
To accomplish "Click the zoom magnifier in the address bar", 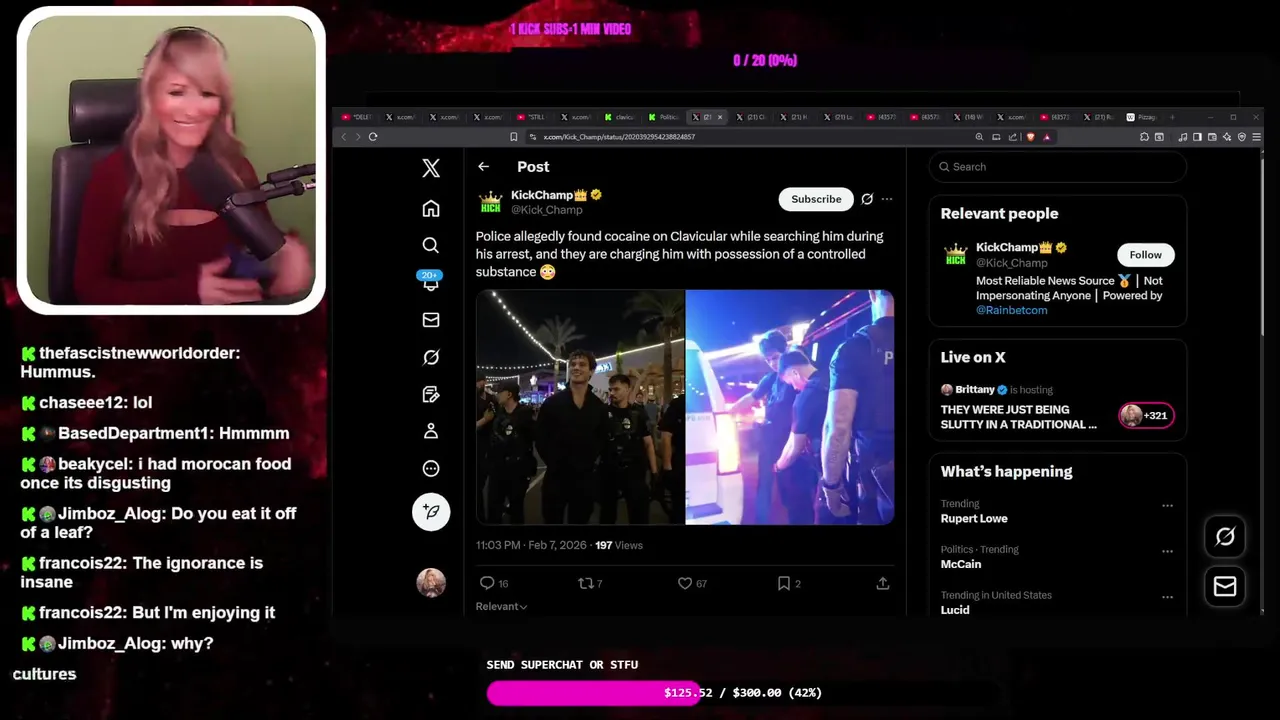I will point(979,137).
